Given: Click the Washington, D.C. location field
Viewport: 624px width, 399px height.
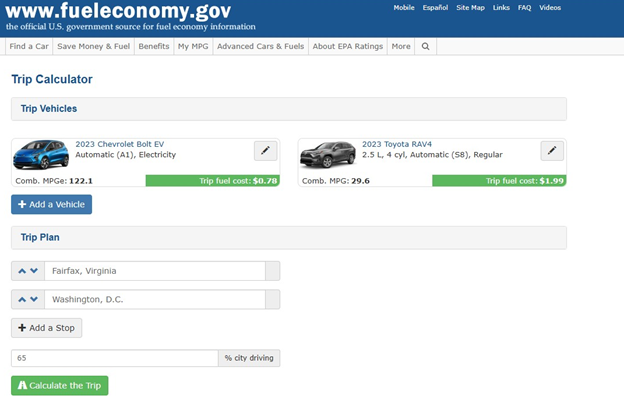Looking at the screenshot, I should 155,300.
